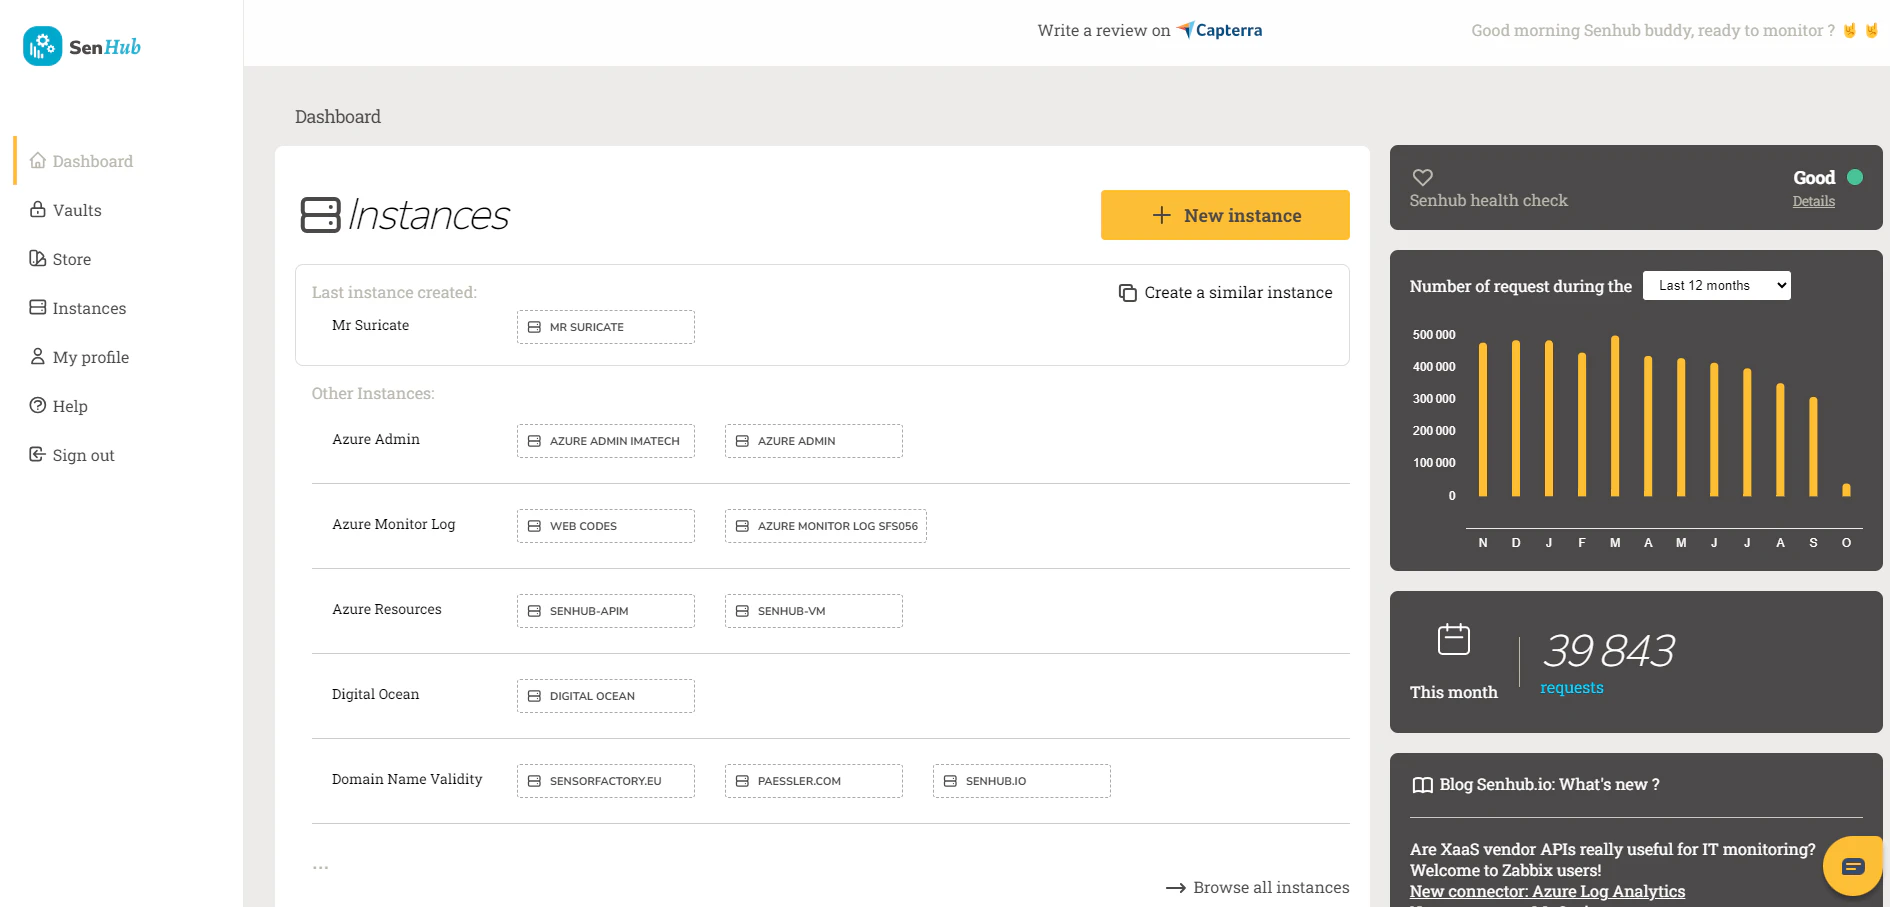Screen dimensions: 1890x907
Task: Click the SenHub logo
Action: 80,46
